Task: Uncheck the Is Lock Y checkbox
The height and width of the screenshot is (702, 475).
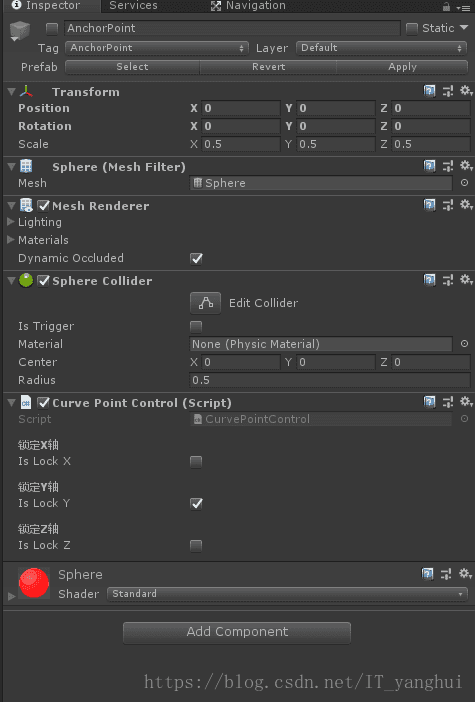Action: click(196, 503)
